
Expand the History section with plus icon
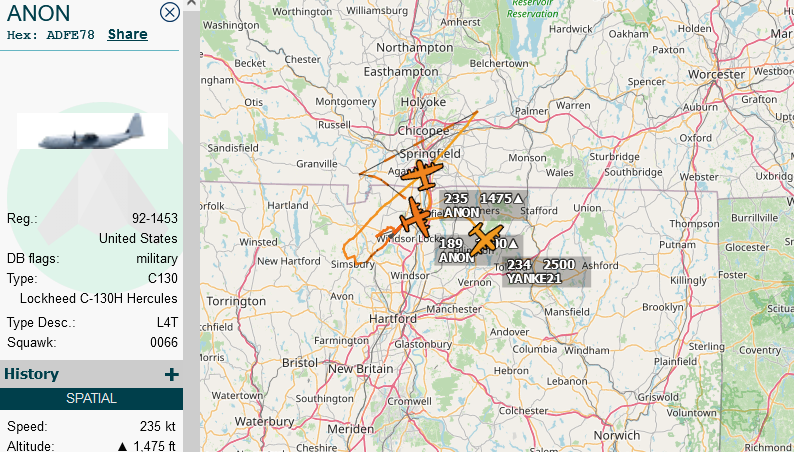172,375
